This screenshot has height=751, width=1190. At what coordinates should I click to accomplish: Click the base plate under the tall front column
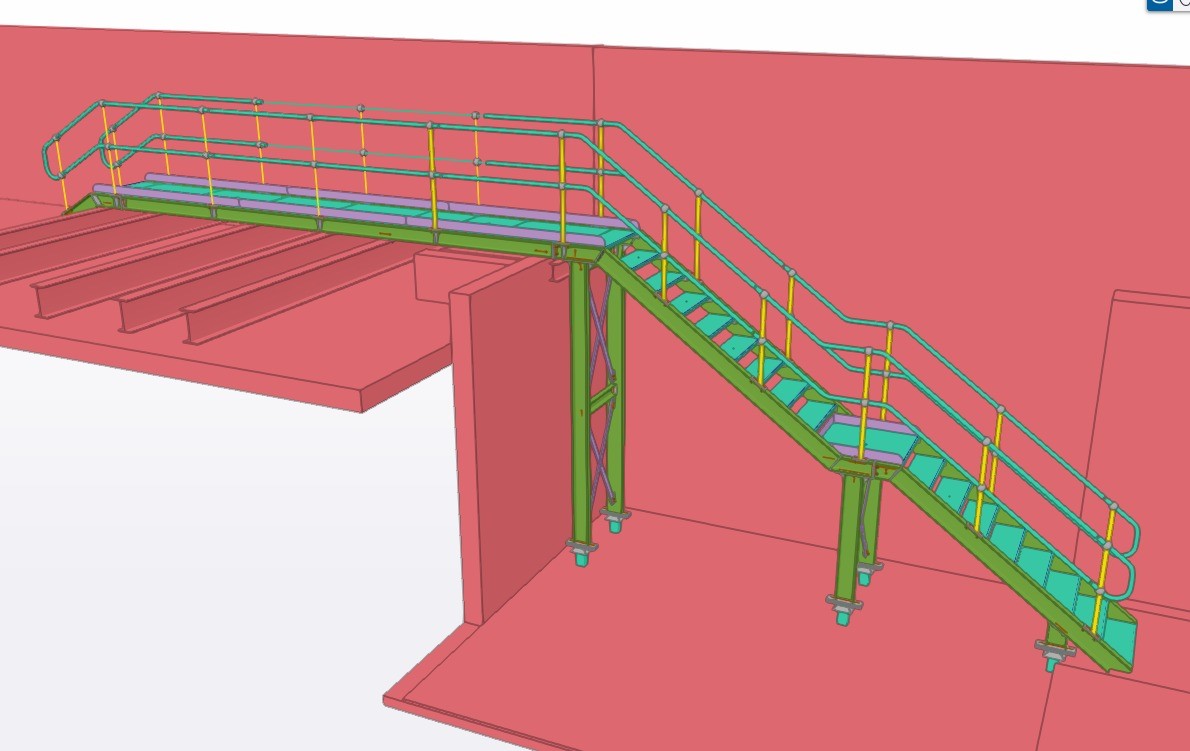point(581,546)
